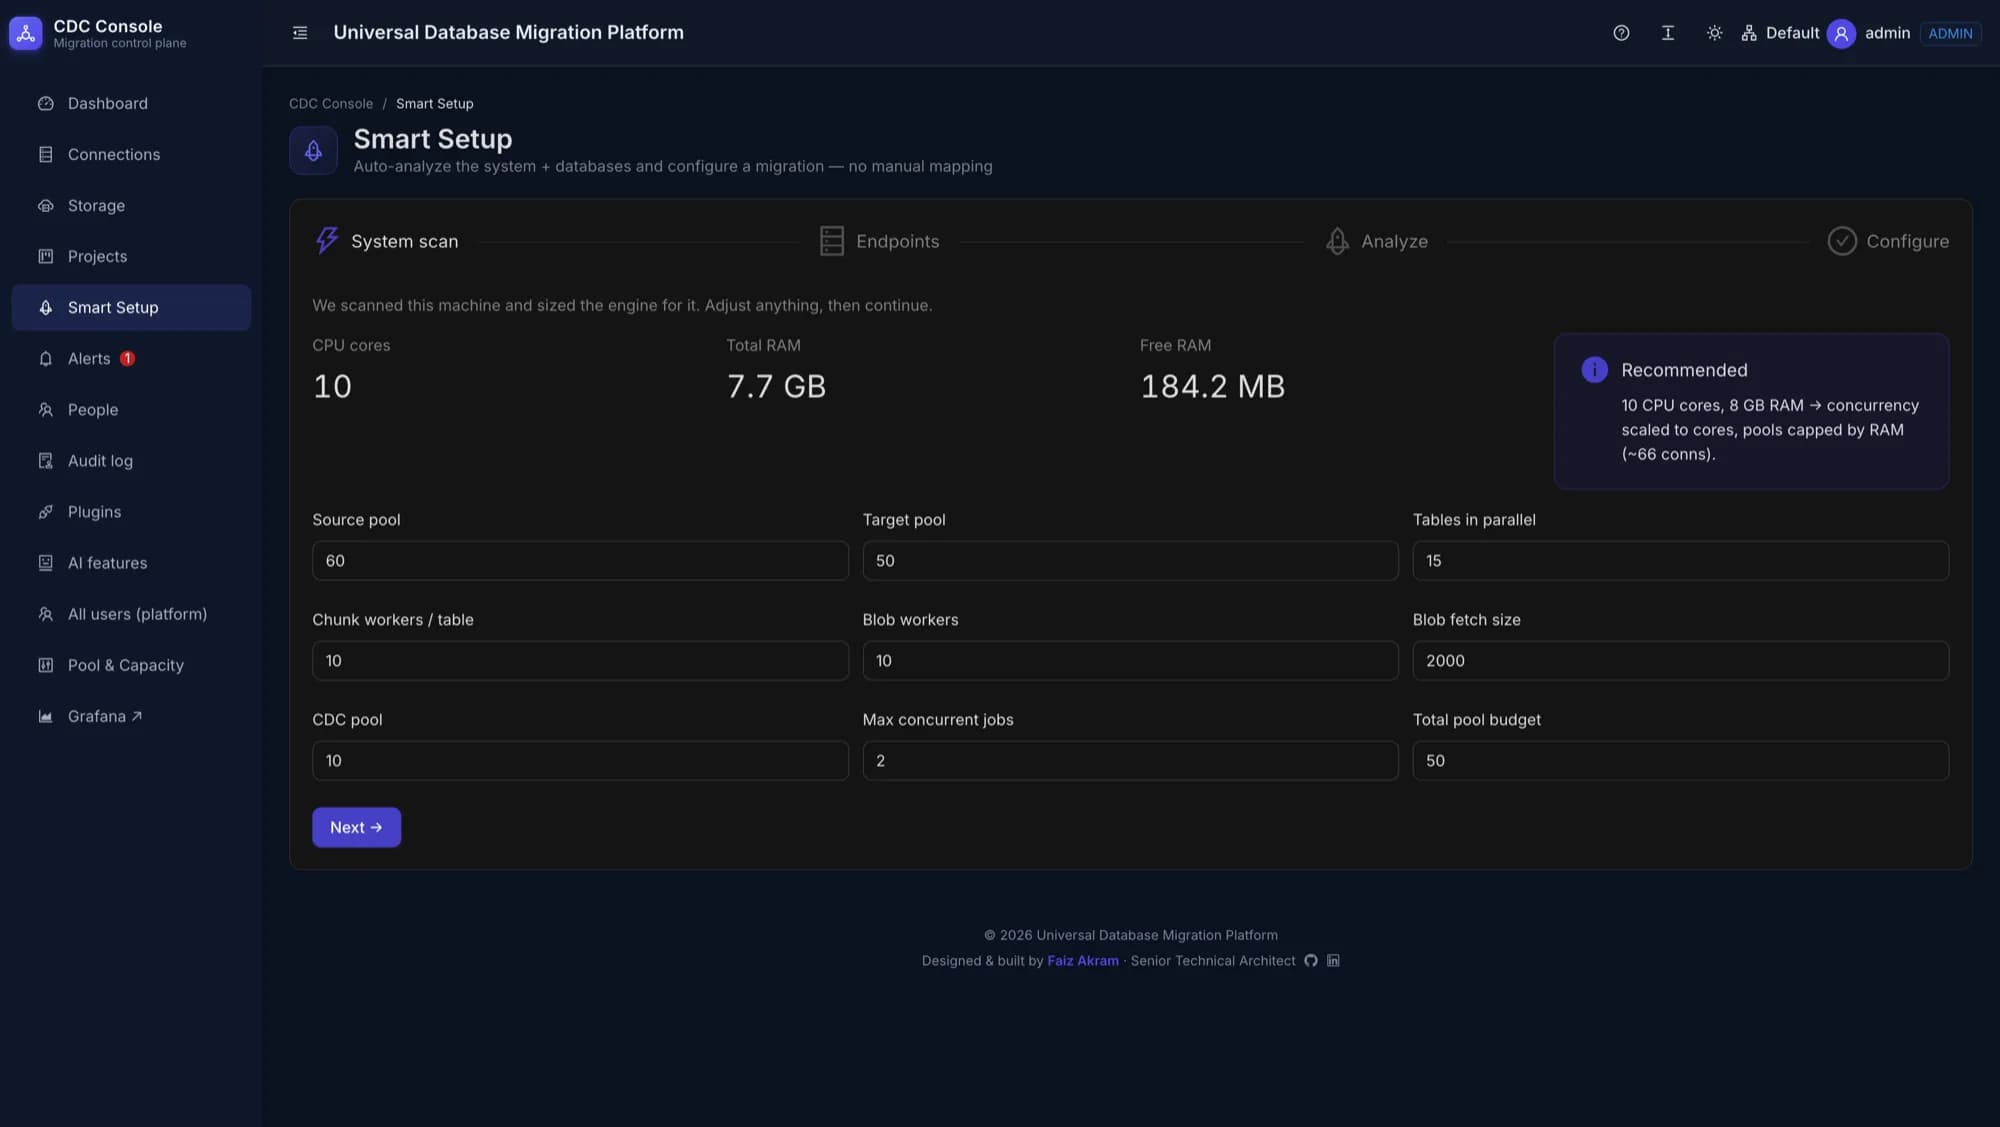Collapse the sidebar with the menu toggle icon
Screen dimensions: 2000x1127
tap(300, 33)
